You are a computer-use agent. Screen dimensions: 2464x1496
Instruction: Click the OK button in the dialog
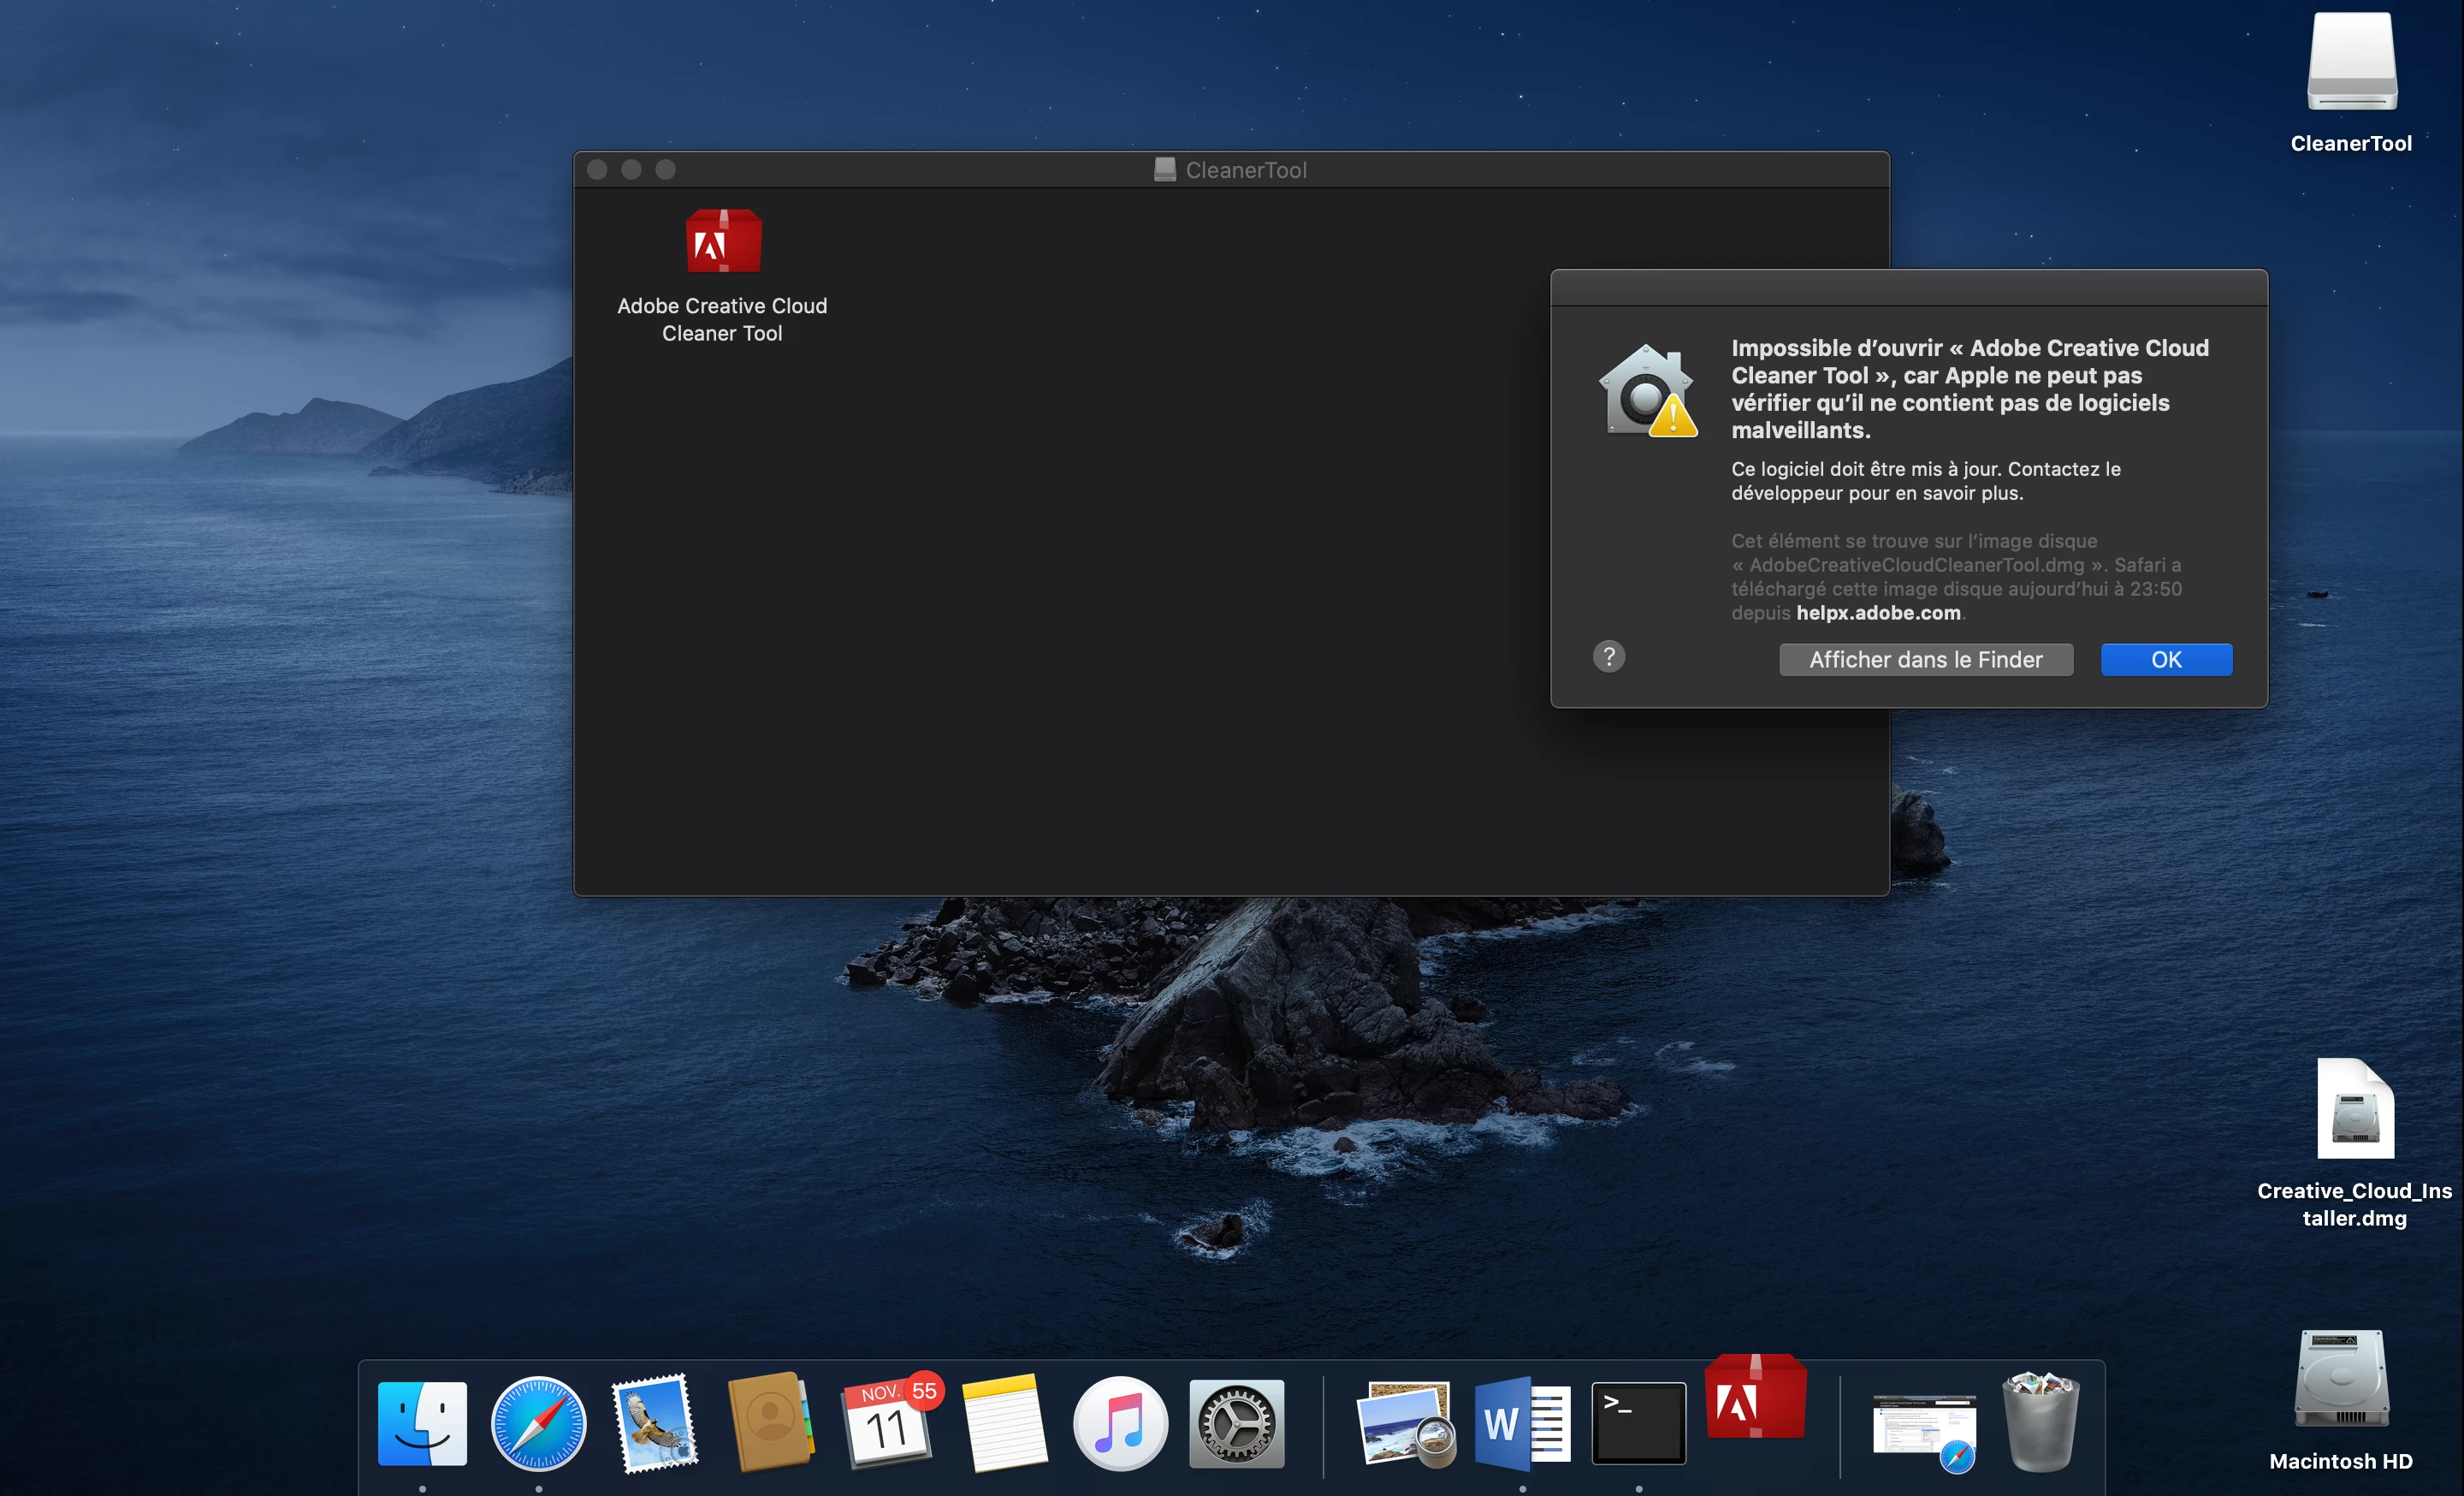[x=2165, y=660]
